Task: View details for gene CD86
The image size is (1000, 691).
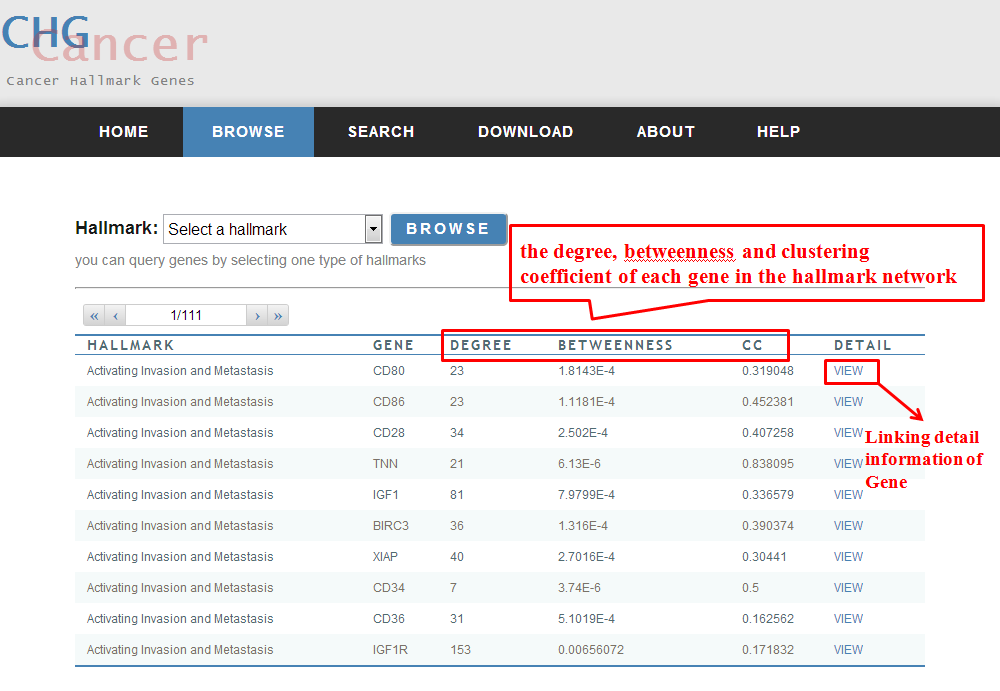Action: pyautogui.click(x=848, y=402)
